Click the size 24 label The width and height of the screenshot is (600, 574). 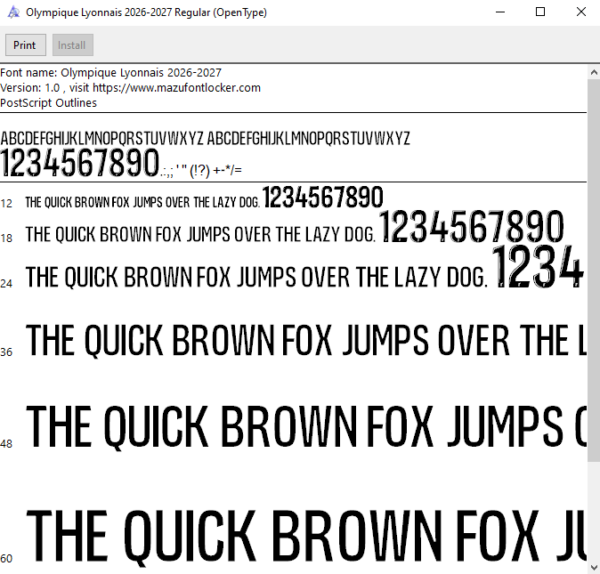[6, 284]
